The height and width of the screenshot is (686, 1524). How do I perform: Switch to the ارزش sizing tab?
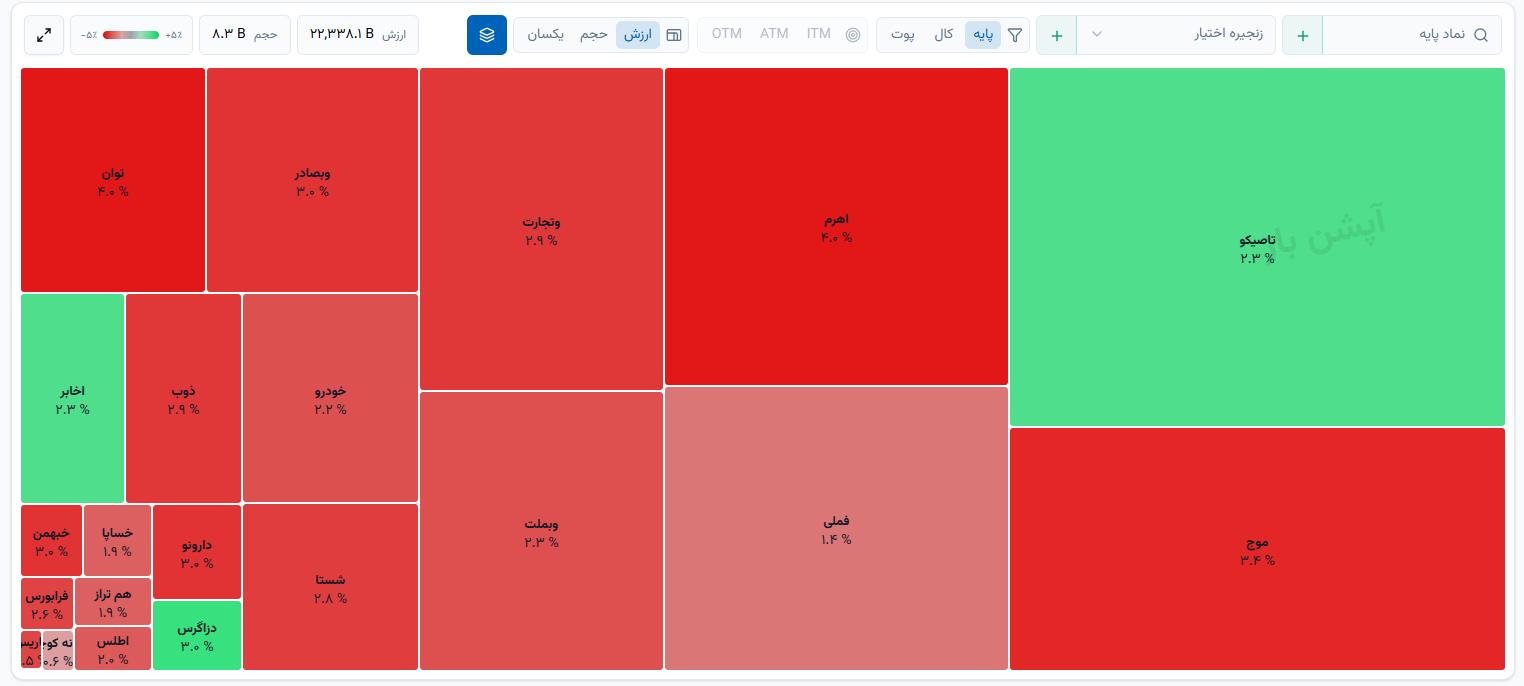[638, 35]
